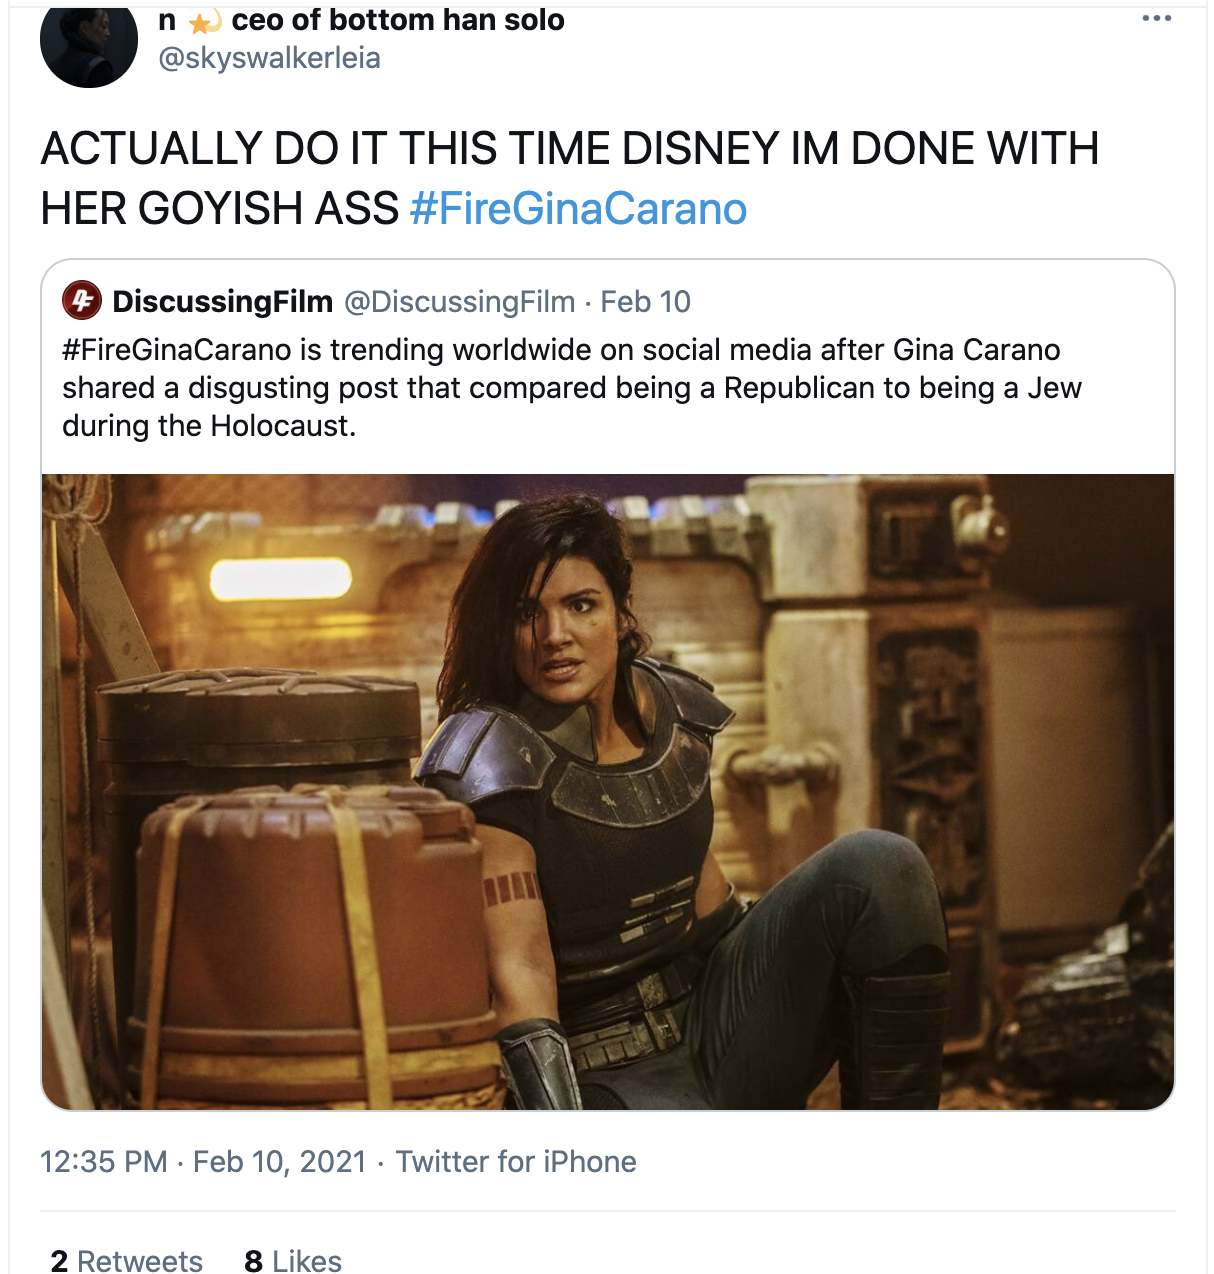Click the quoted tweet text body
The image size is (1214, 1274).
click(572, 388)
